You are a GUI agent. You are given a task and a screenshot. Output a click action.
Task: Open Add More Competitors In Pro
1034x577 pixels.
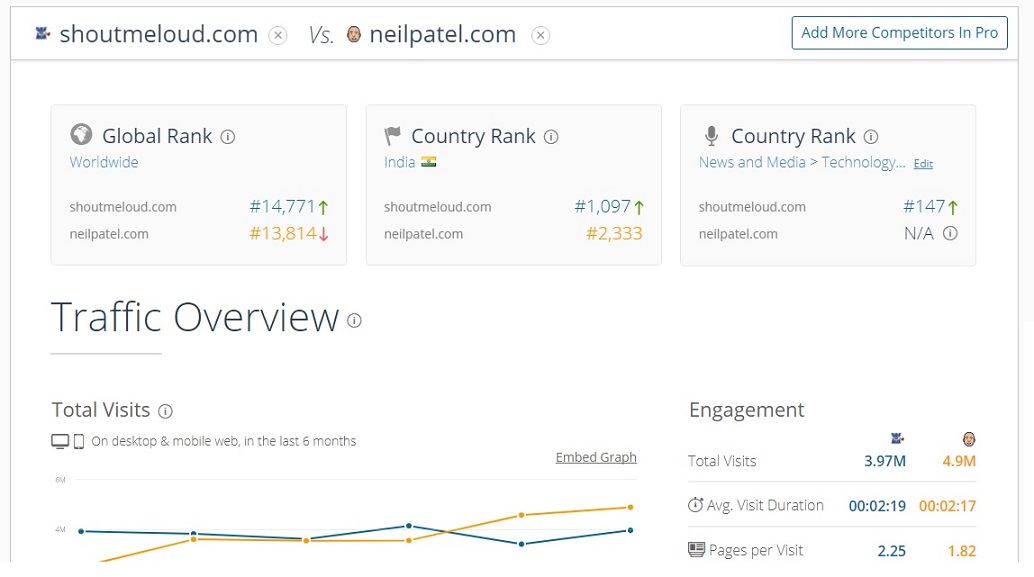click(x=899, y=33)
